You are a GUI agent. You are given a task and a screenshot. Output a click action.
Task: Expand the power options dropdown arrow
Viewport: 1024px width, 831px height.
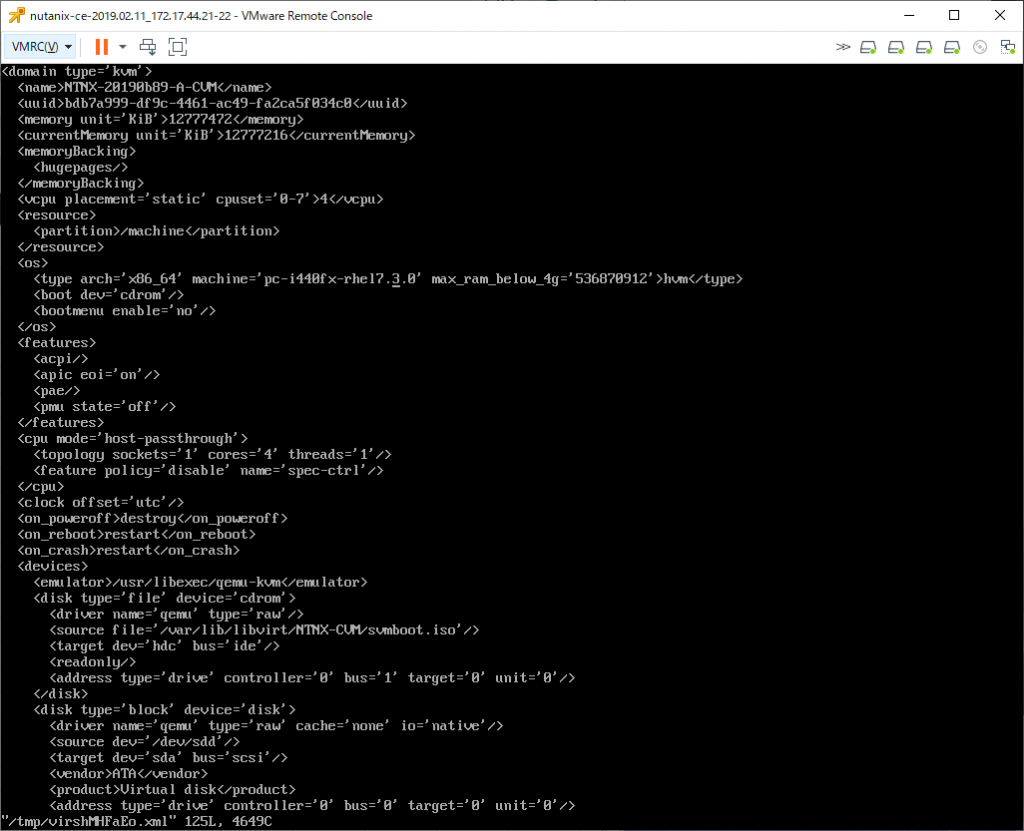point(122,46)
